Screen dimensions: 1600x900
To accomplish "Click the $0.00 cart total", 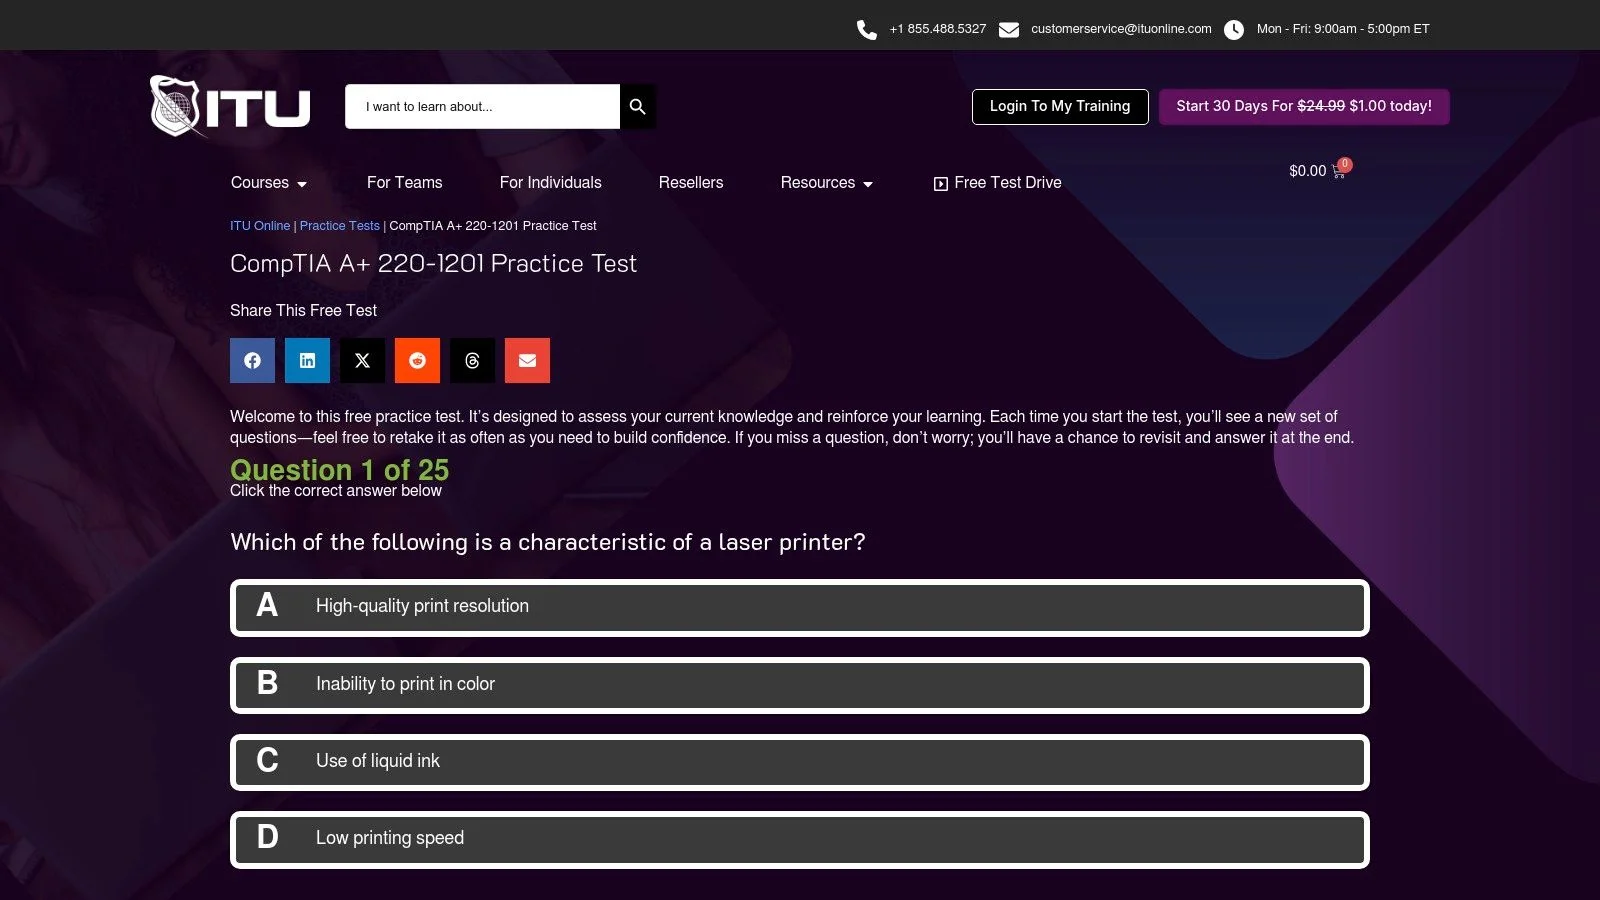I will [1307, 171].
